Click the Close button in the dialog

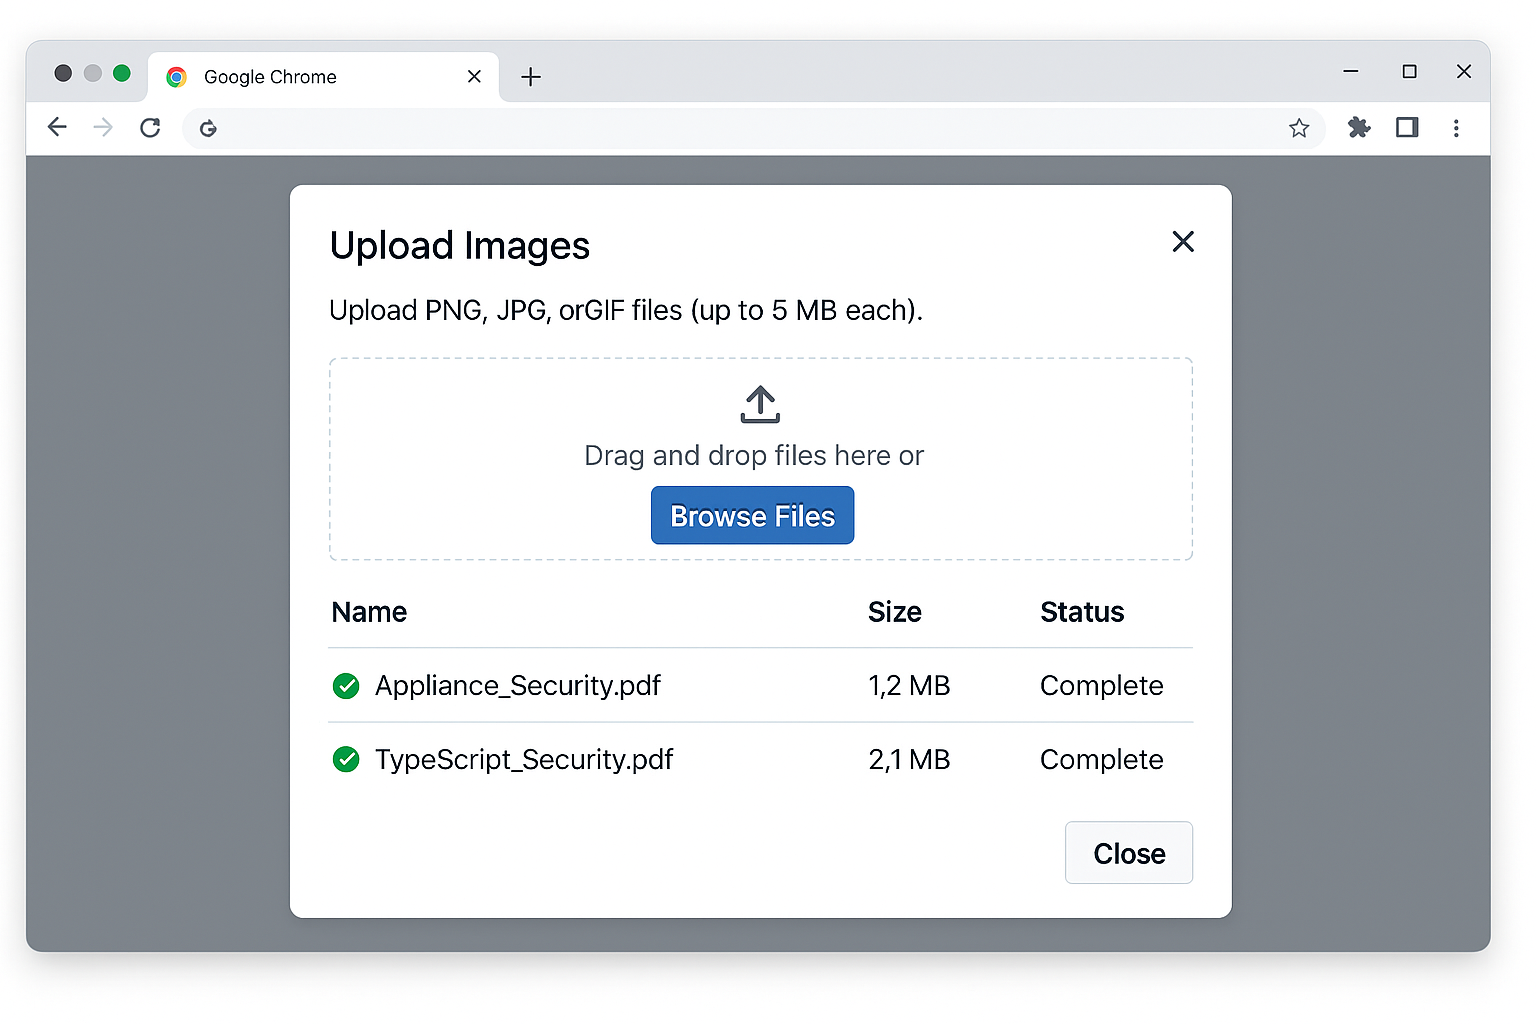(1128, 853)
